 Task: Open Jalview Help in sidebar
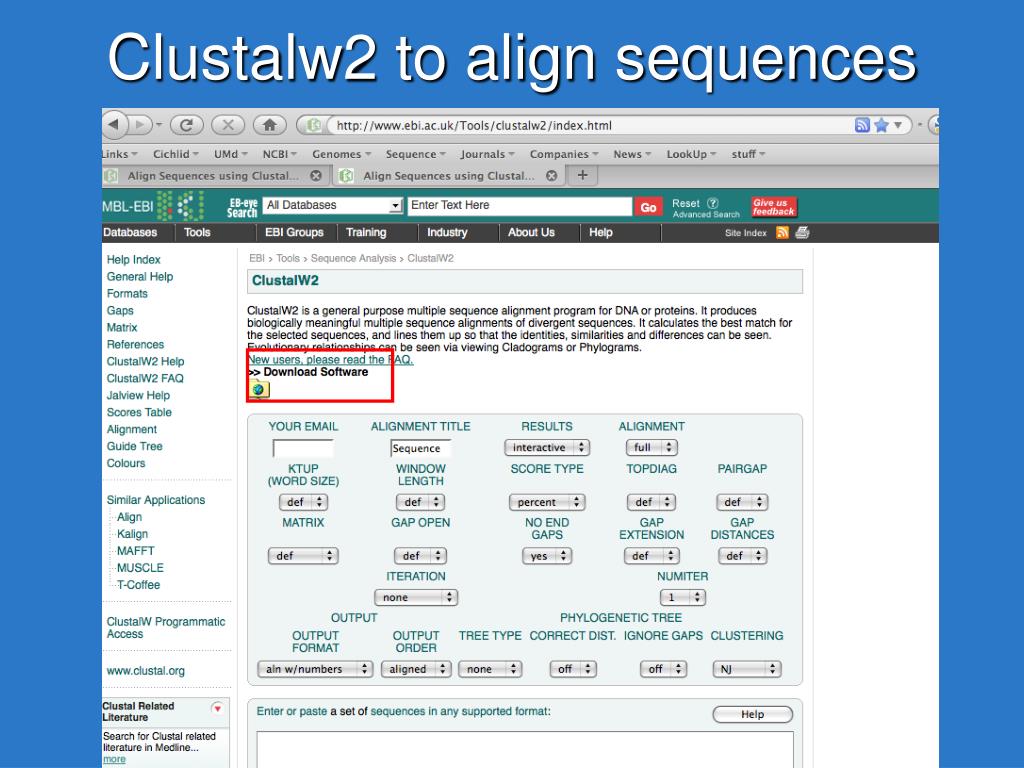[138, 395]
